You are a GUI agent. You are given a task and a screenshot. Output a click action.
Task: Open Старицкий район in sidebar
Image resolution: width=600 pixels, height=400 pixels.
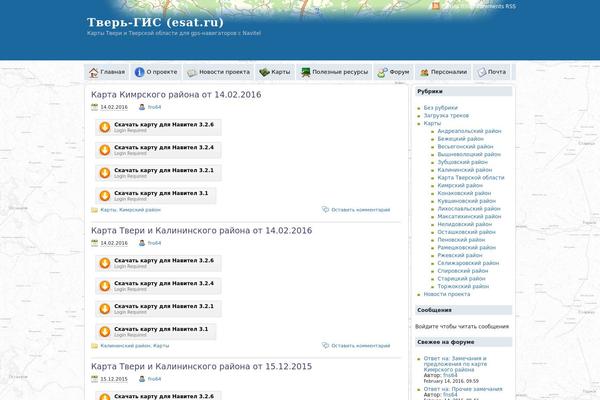coord(461,279)
